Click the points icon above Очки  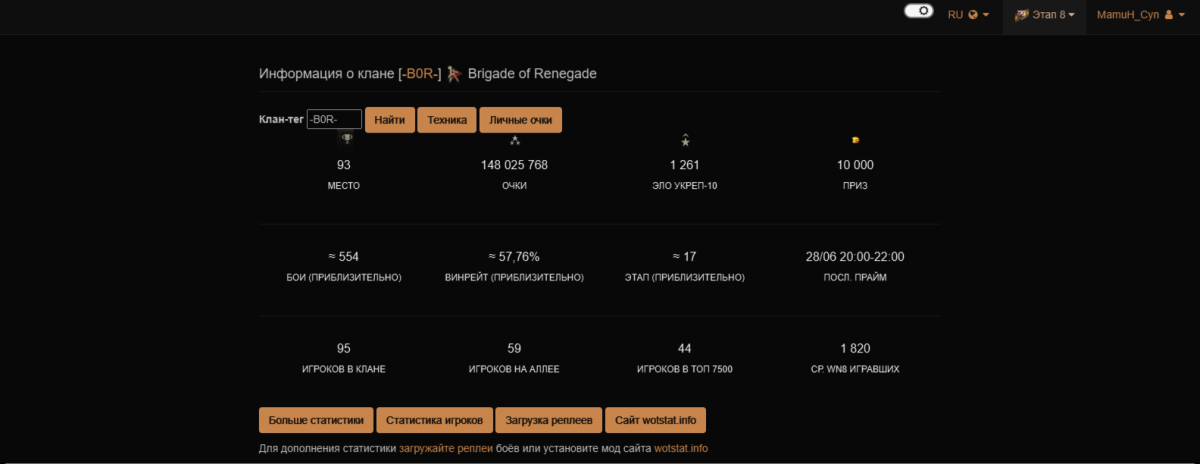514,140
